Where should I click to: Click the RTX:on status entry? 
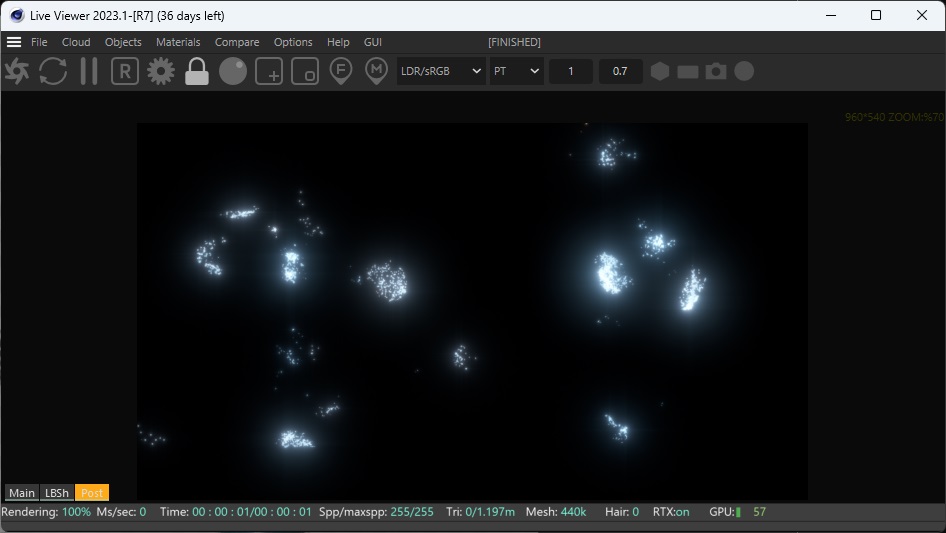pyautogui.click(x=671, y=512)
